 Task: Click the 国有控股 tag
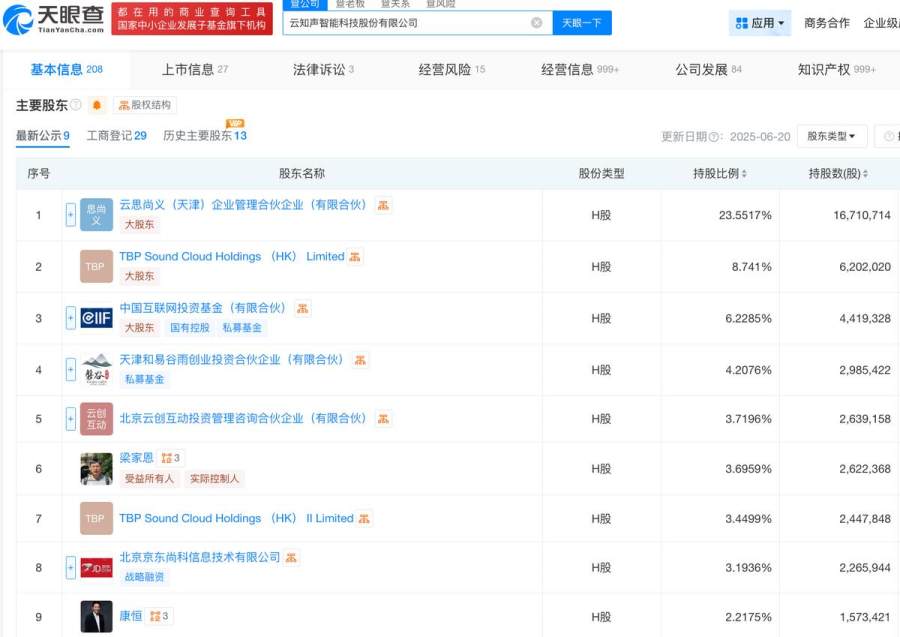tap(190, 328)
